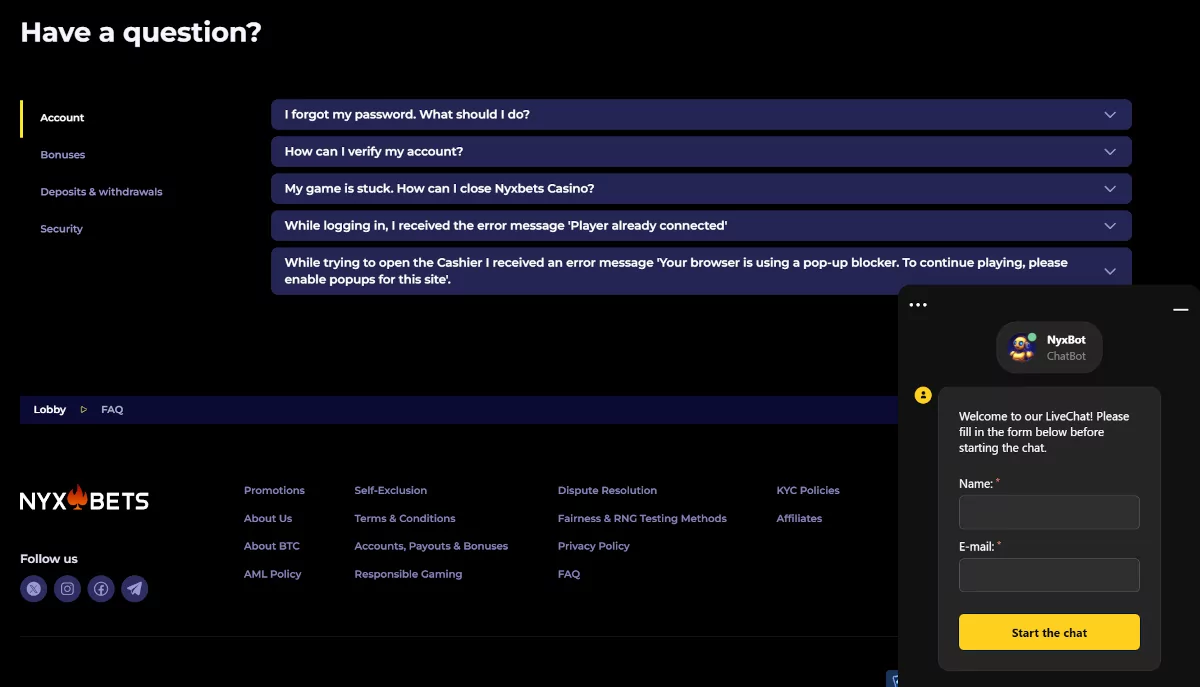Open the Responsible Gaming link
The height and width of the screenshot is (687, 1200).
408,574
